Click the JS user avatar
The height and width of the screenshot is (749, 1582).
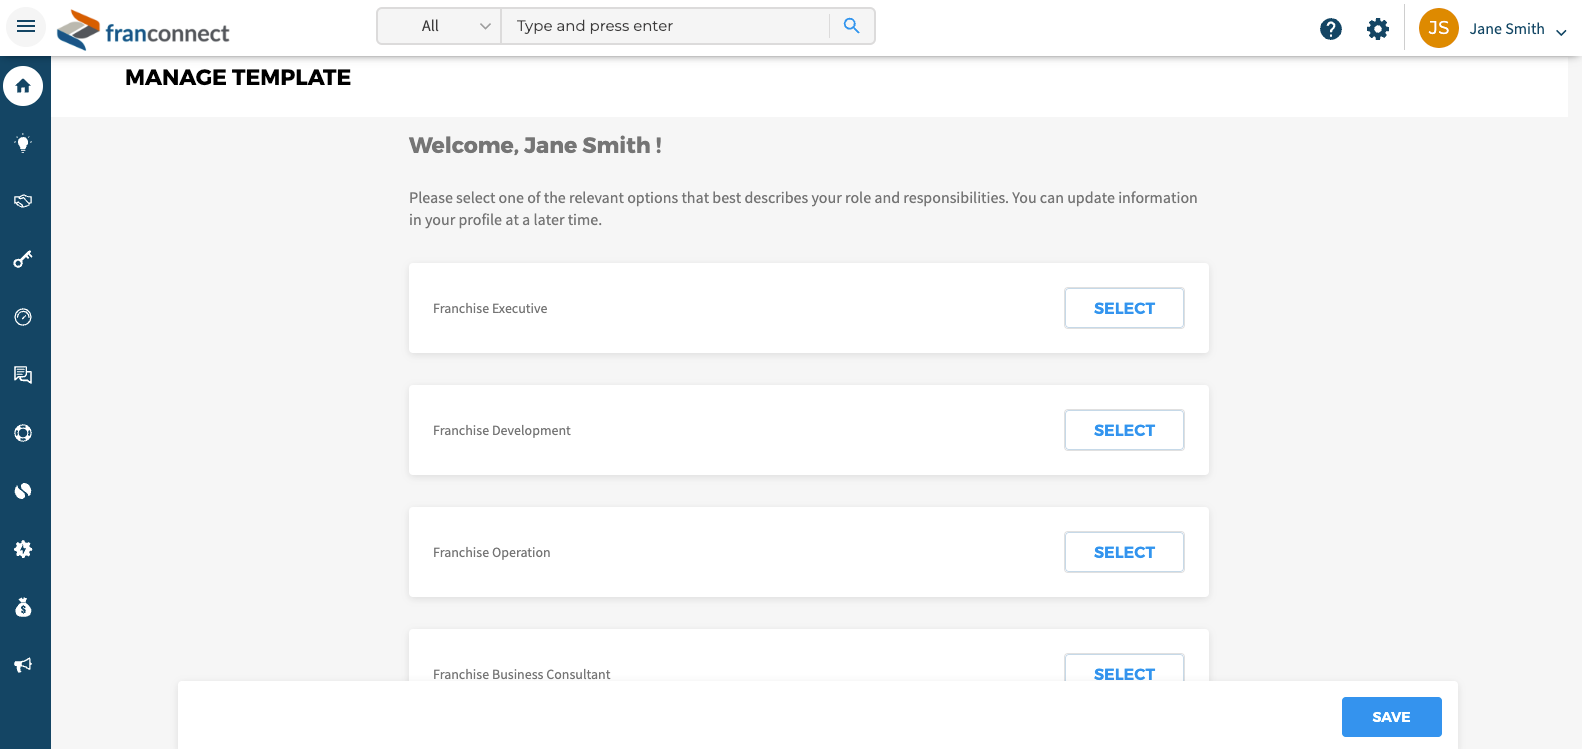pyautogui.click(x=1439, y=28)
